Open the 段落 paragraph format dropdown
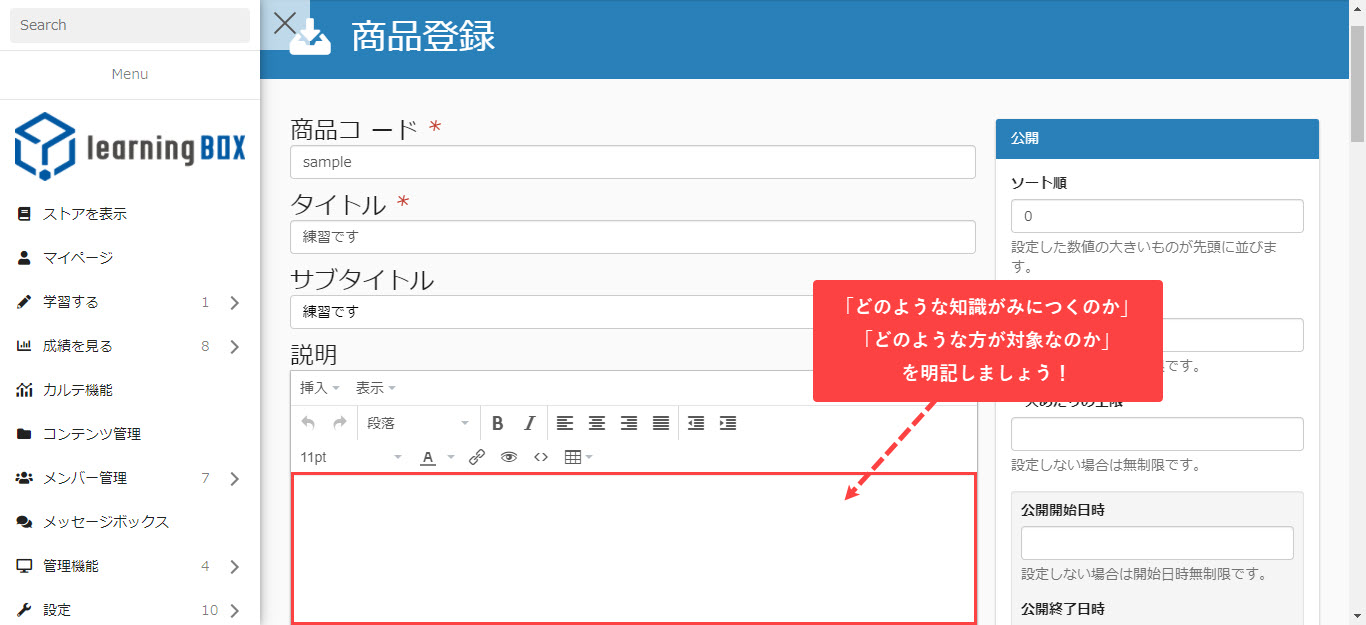The height and width of the screenshot is (625, 1366). click(x=417, y=423)
